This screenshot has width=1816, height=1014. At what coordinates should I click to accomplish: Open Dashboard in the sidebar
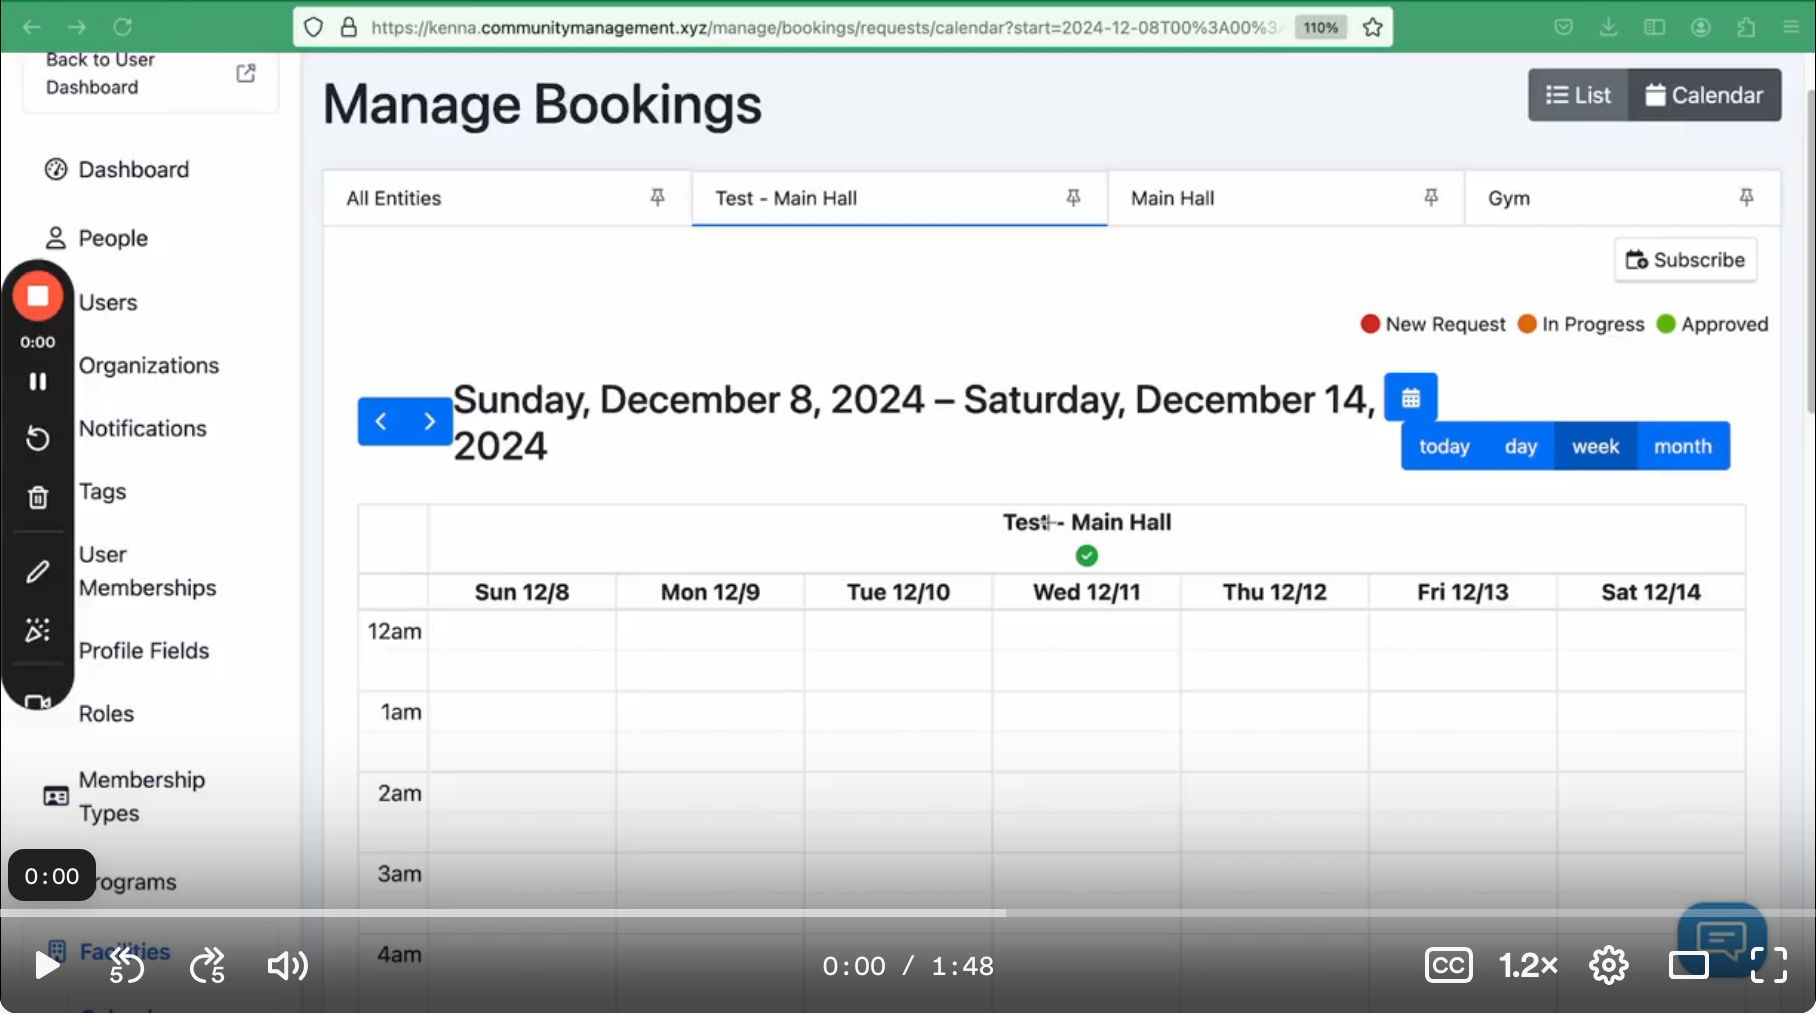[133, 170]
